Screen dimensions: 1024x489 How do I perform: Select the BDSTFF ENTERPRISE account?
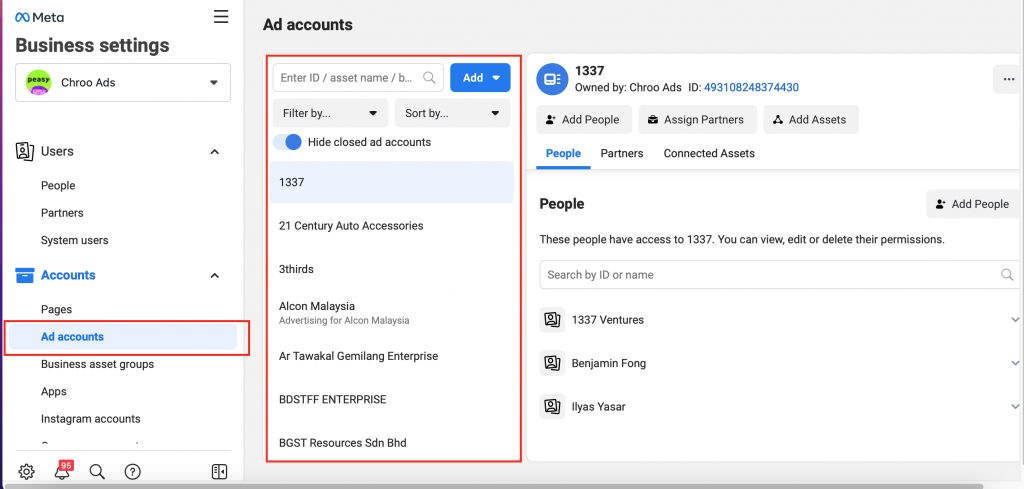click(392, 400)
